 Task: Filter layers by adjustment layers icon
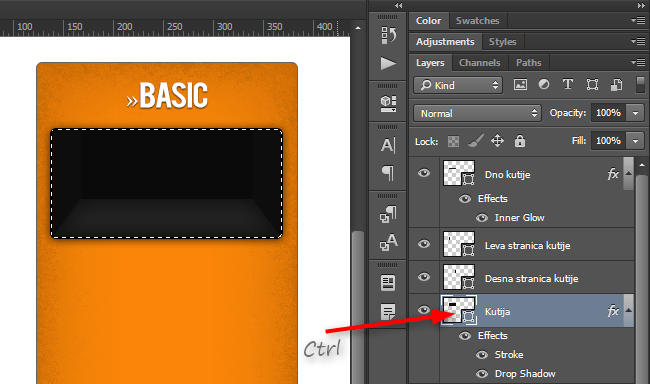[544, 85]
